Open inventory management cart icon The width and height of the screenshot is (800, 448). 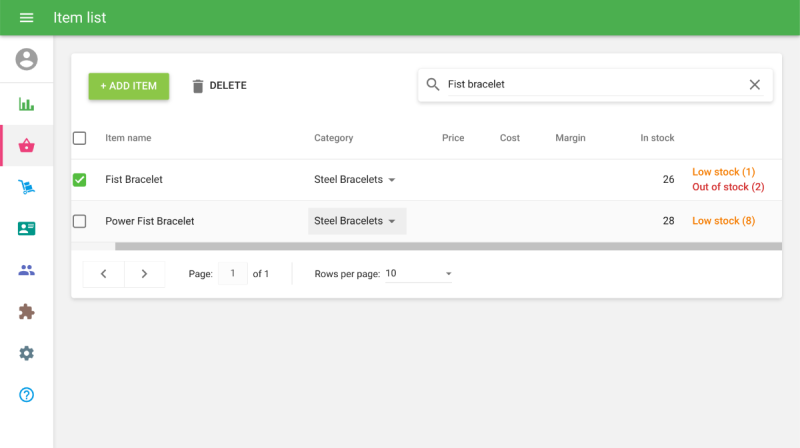[x=27, y=187]
